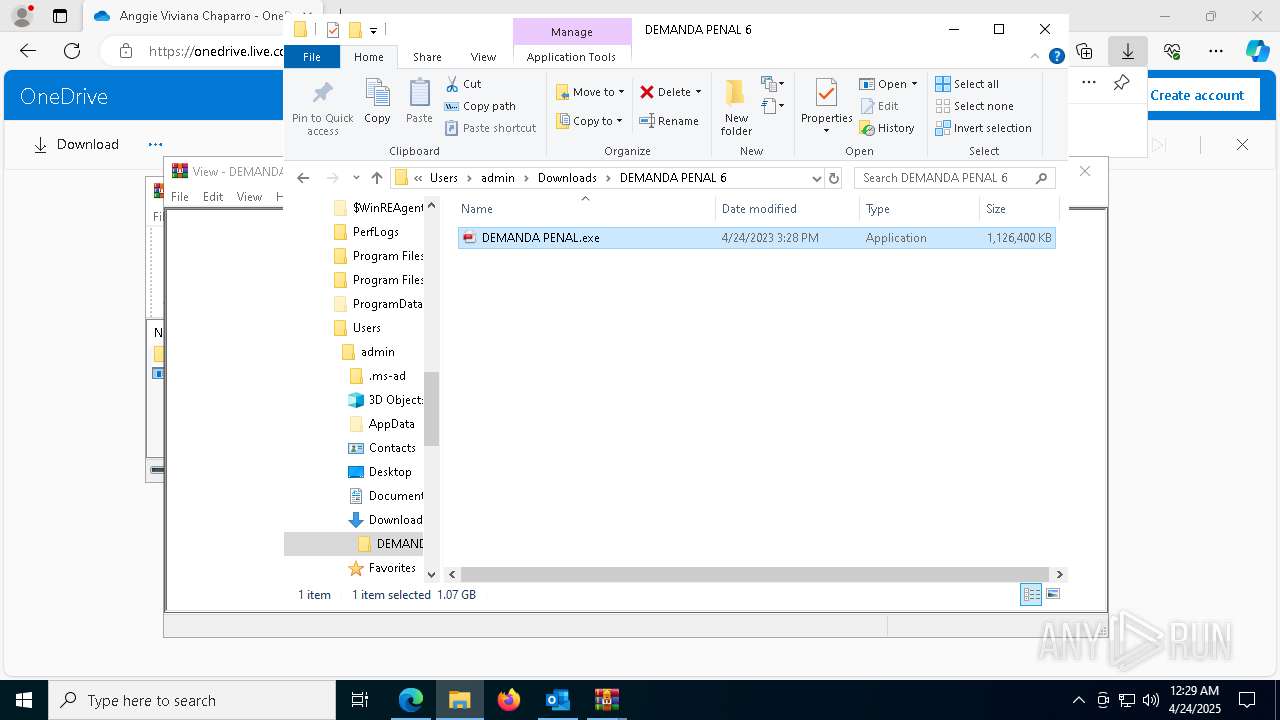The height and width of the screenshot is (720, 1280).
Task: Click the horizontal scrollbar in file list
Action: (754, 574)
